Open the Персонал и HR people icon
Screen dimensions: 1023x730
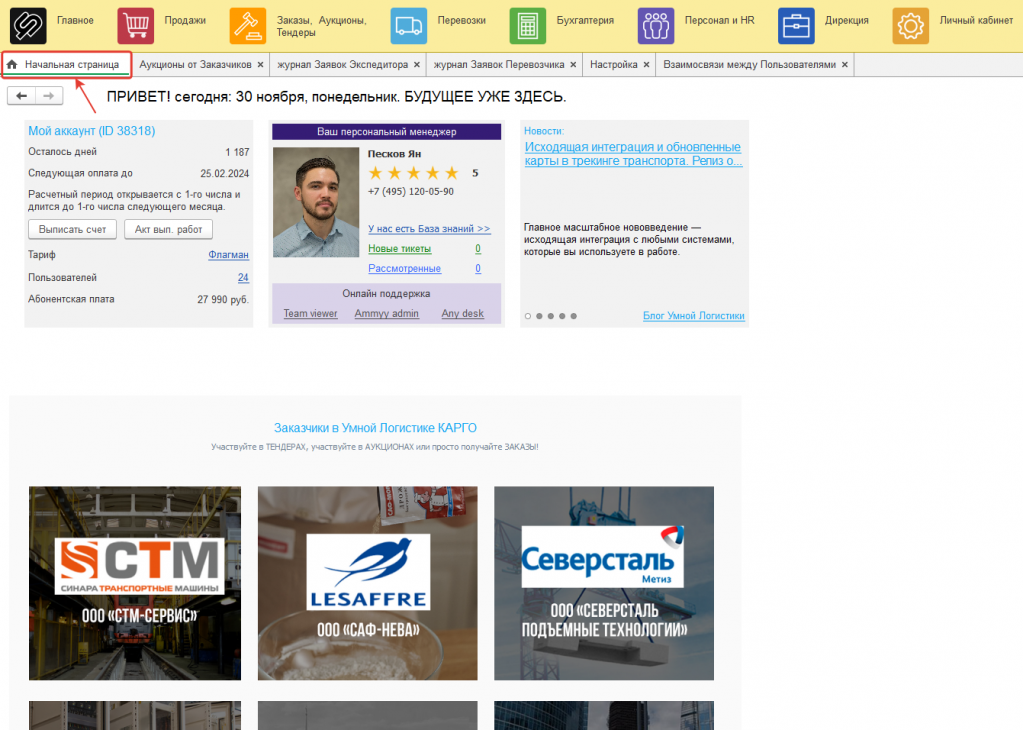pos(656,25)
